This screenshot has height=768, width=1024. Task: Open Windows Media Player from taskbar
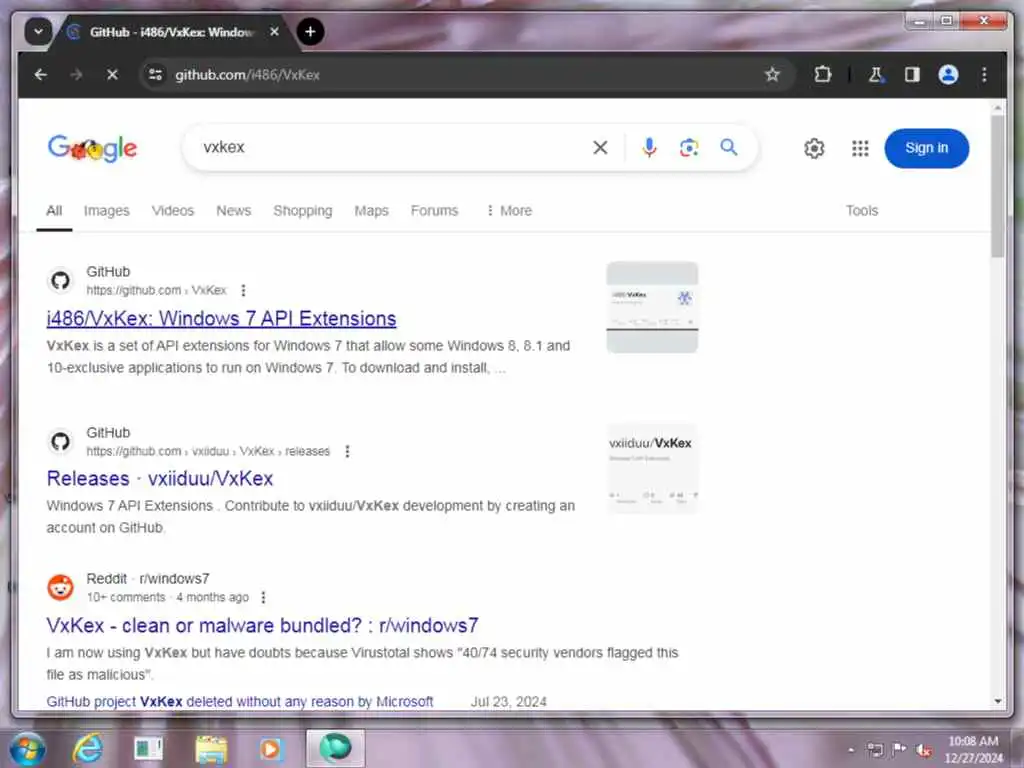pos(270,748)
